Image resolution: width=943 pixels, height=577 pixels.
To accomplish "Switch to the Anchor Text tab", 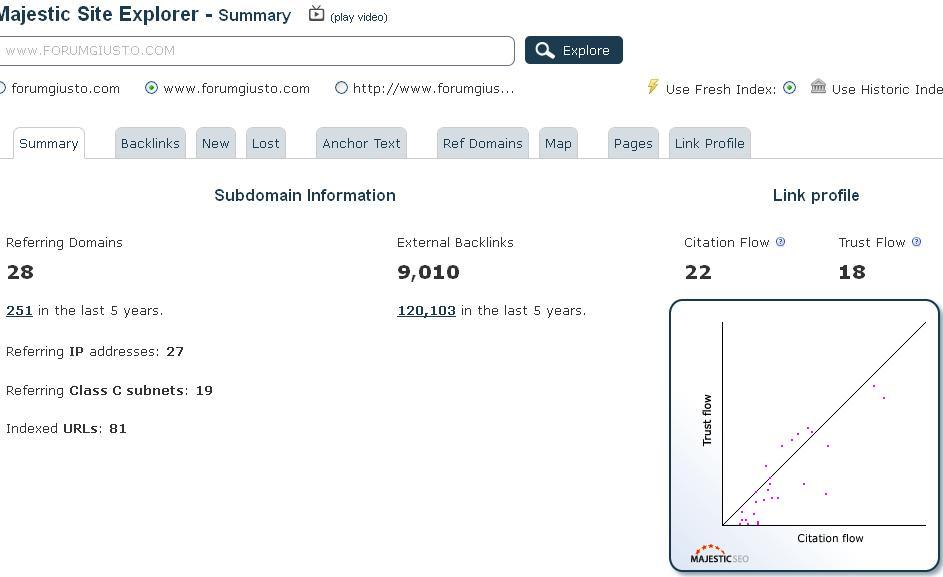I will click(361, 143).
